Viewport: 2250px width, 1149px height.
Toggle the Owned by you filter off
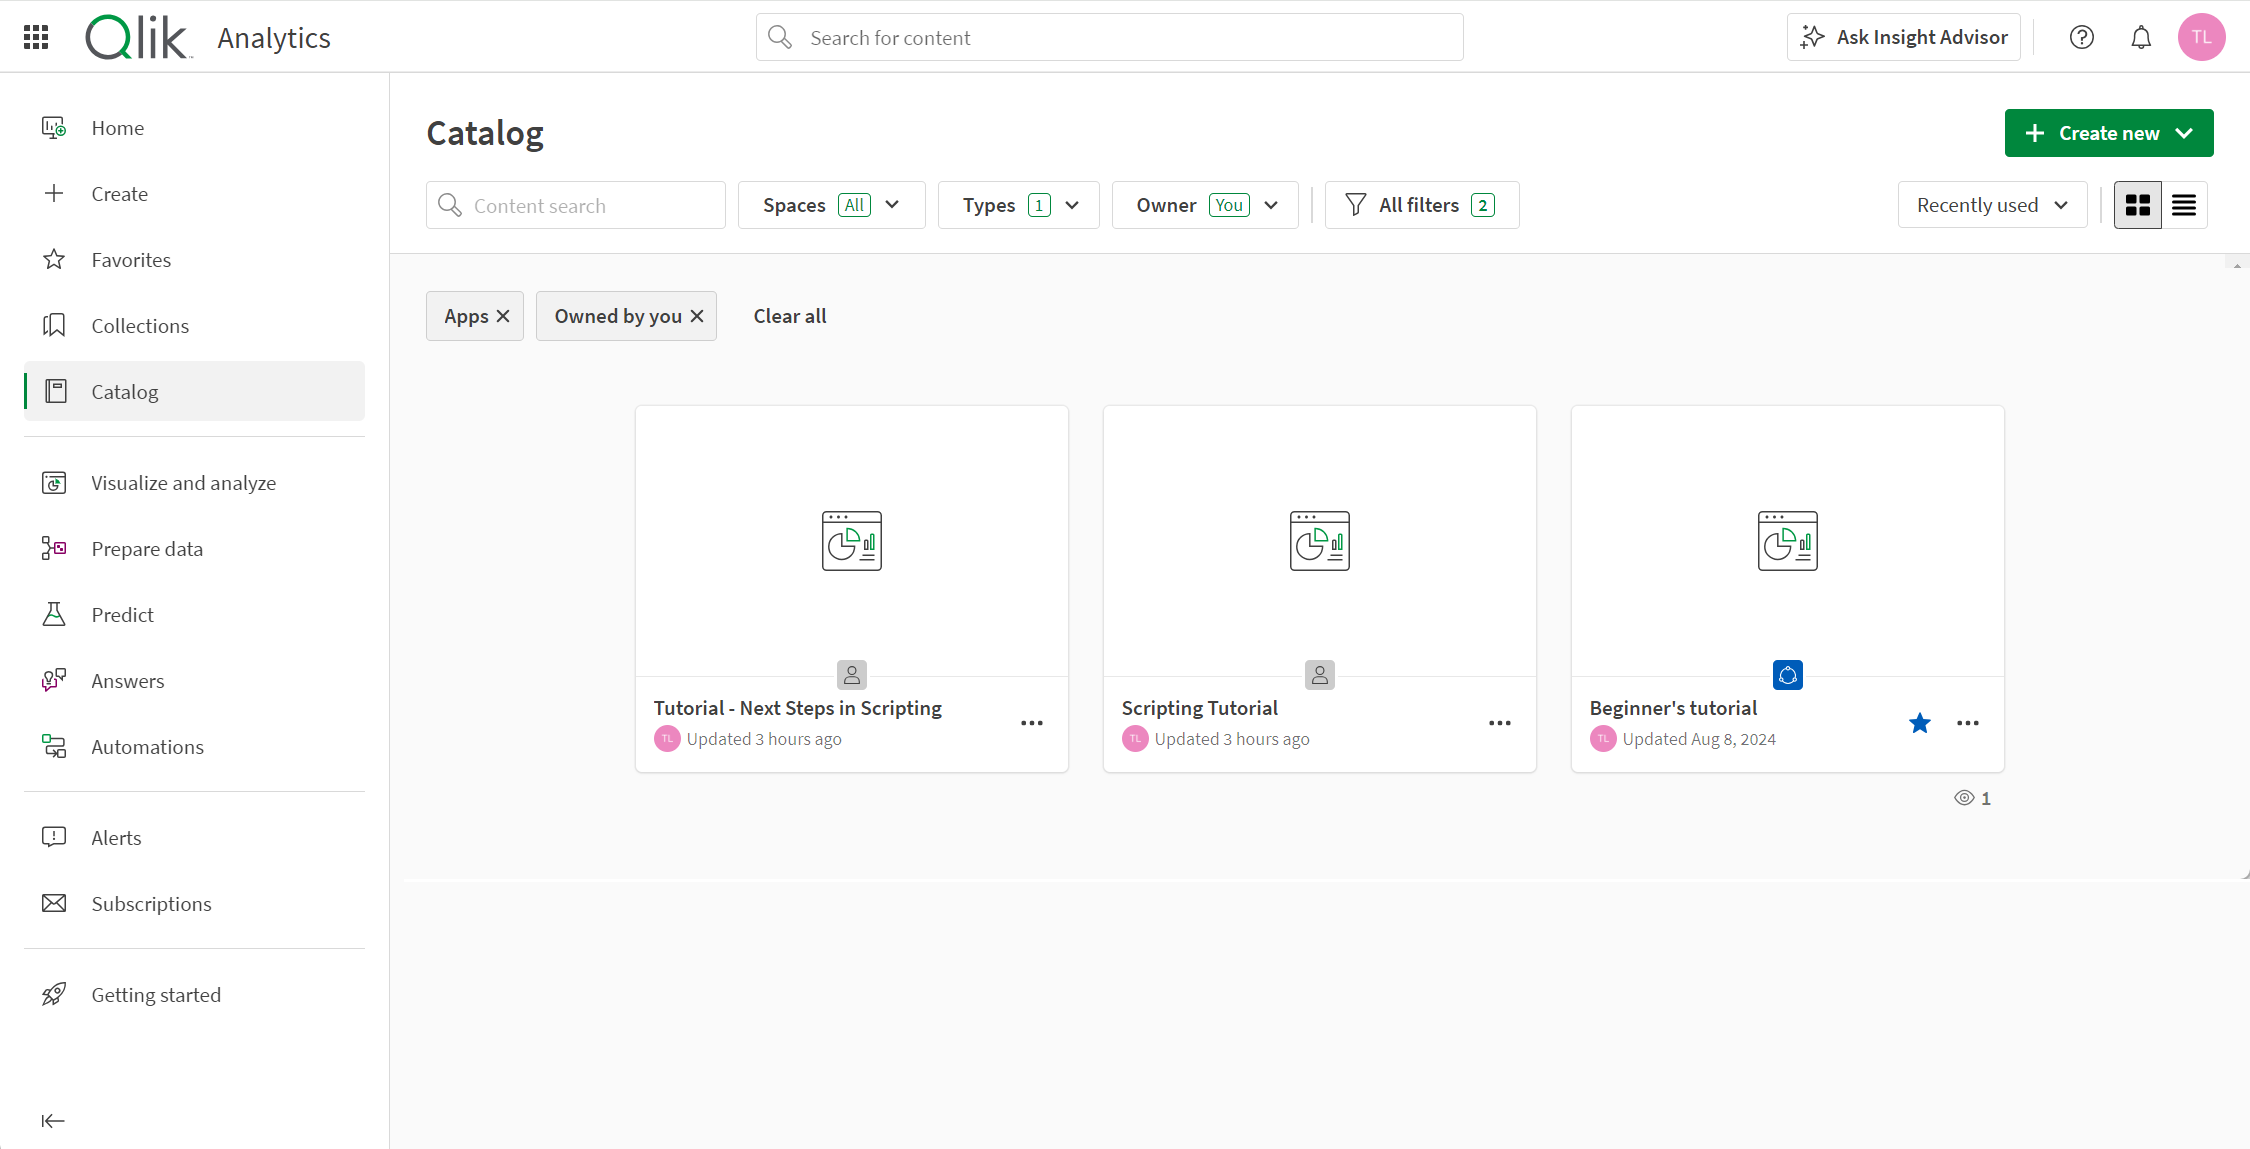pyautogui.click(x=699, y=315)
